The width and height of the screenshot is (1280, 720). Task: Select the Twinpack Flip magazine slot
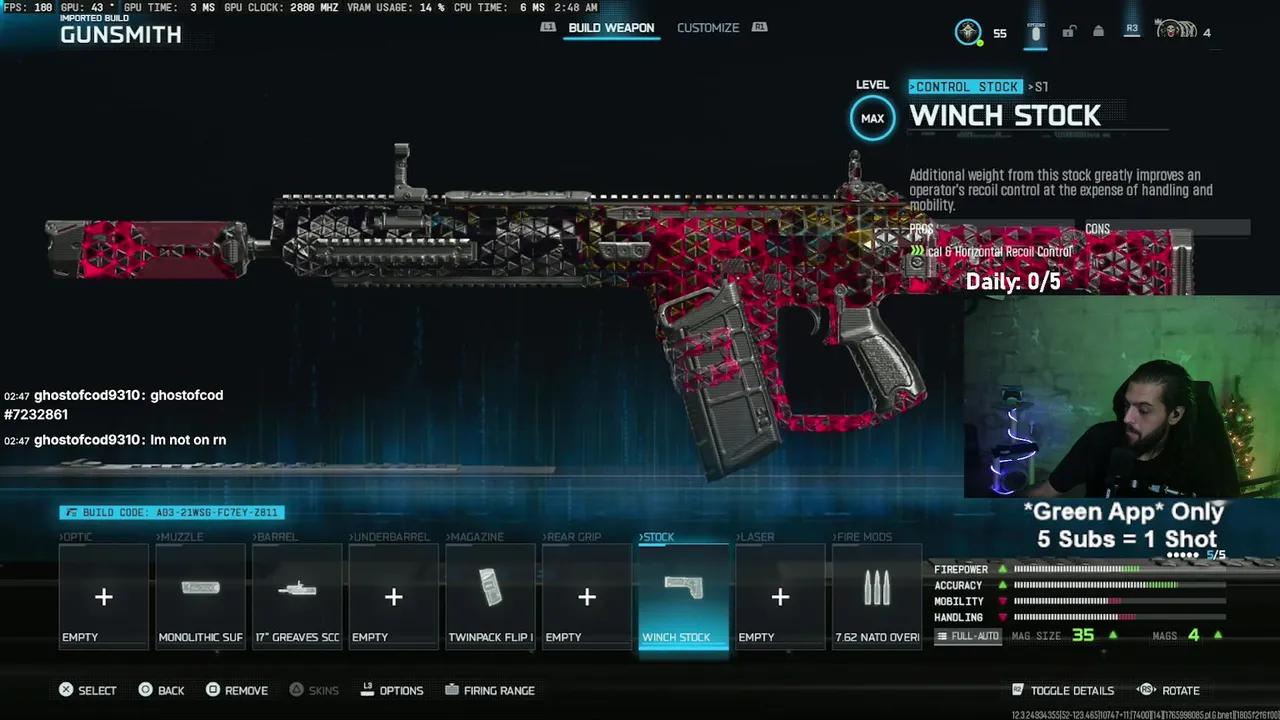coord(490,597)
